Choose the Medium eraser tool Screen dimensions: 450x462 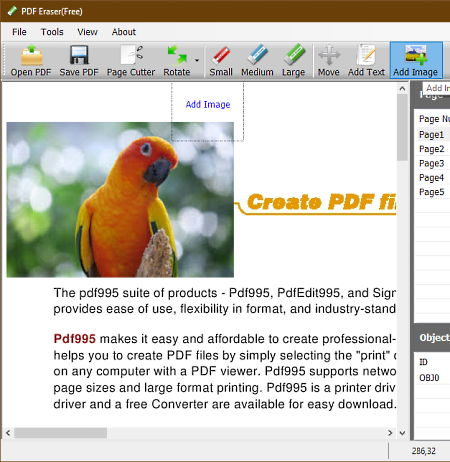coord(257,61)
